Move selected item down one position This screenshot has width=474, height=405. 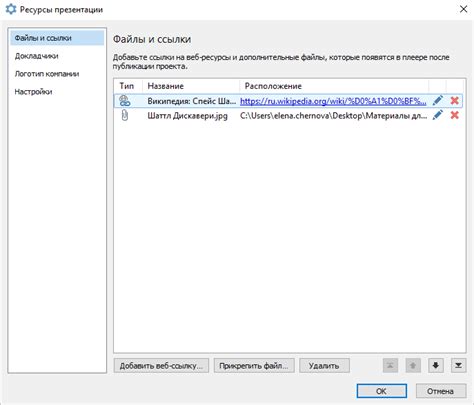click(x=436, y=366)
